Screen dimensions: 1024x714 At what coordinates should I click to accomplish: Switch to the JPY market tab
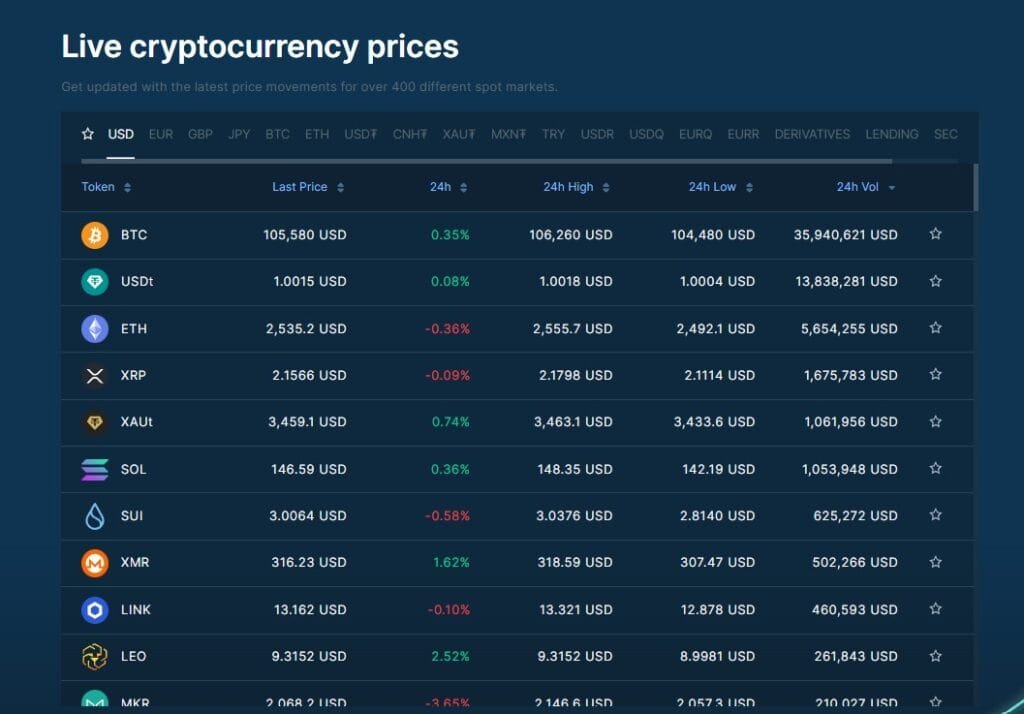click(x=239, y=135)
